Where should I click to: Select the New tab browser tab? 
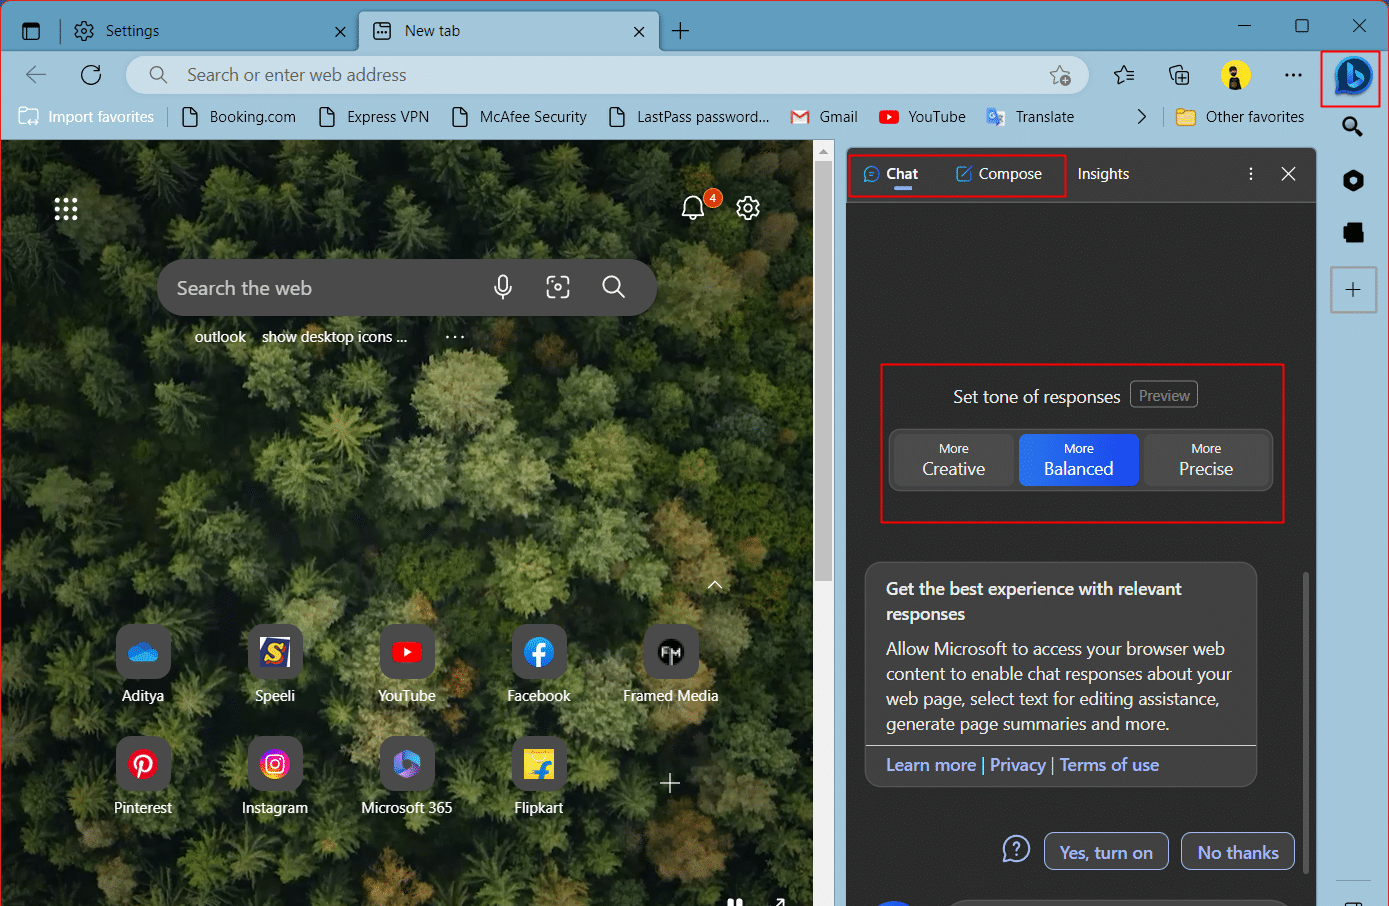pyautogui.click(x=508, y=31)
